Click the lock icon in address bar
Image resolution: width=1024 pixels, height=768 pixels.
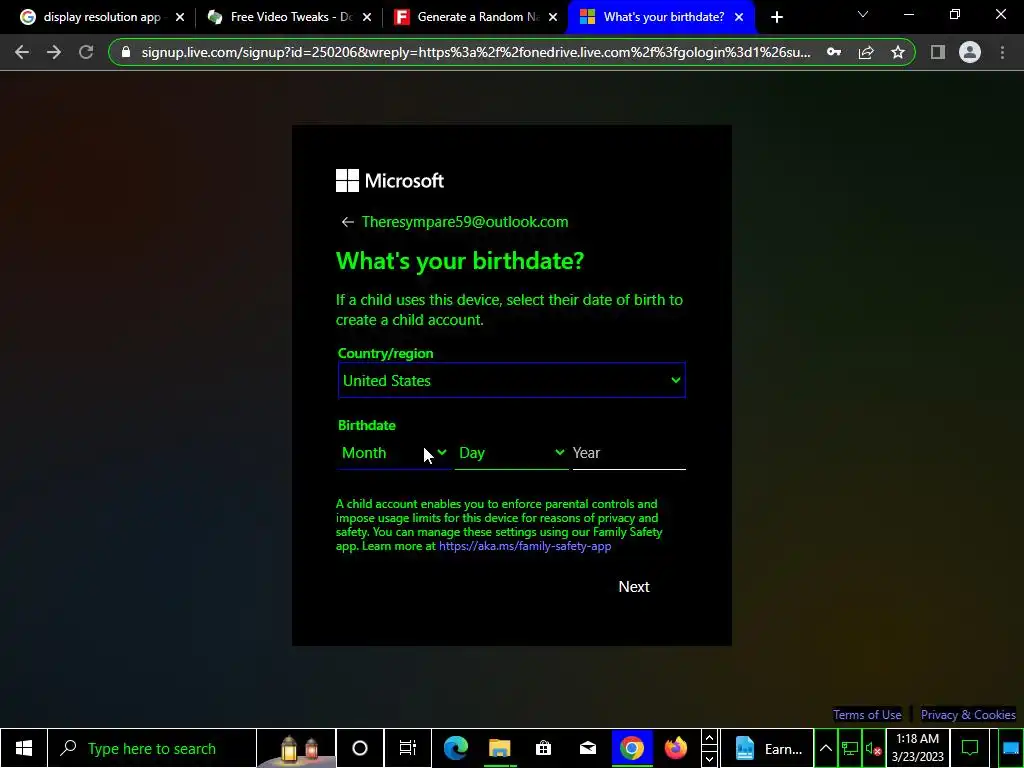pyautogui.click(x=126, y=52)
